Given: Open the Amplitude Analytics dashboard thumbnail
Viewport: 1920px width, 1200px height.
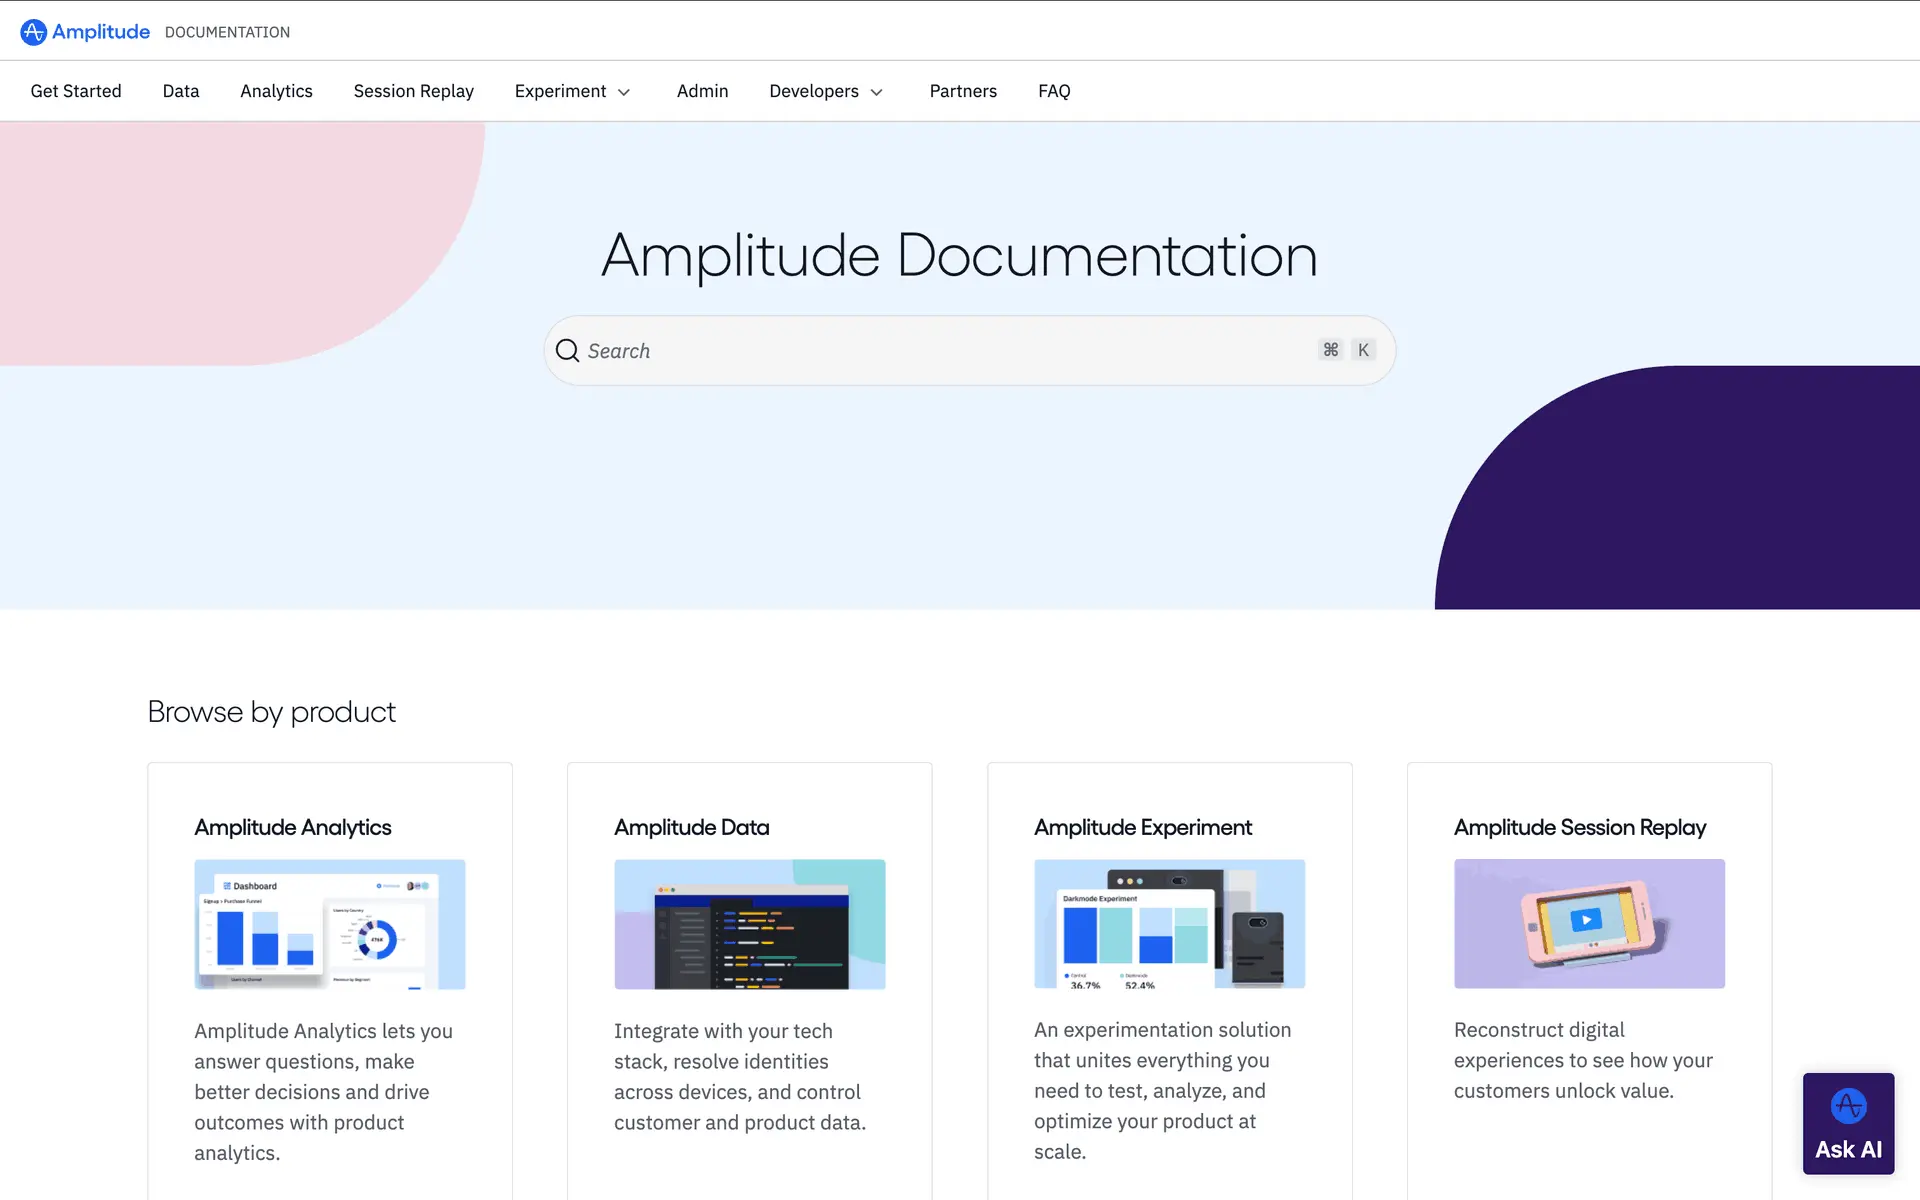Looking at the screenshot, I should (x=329, y=924).
